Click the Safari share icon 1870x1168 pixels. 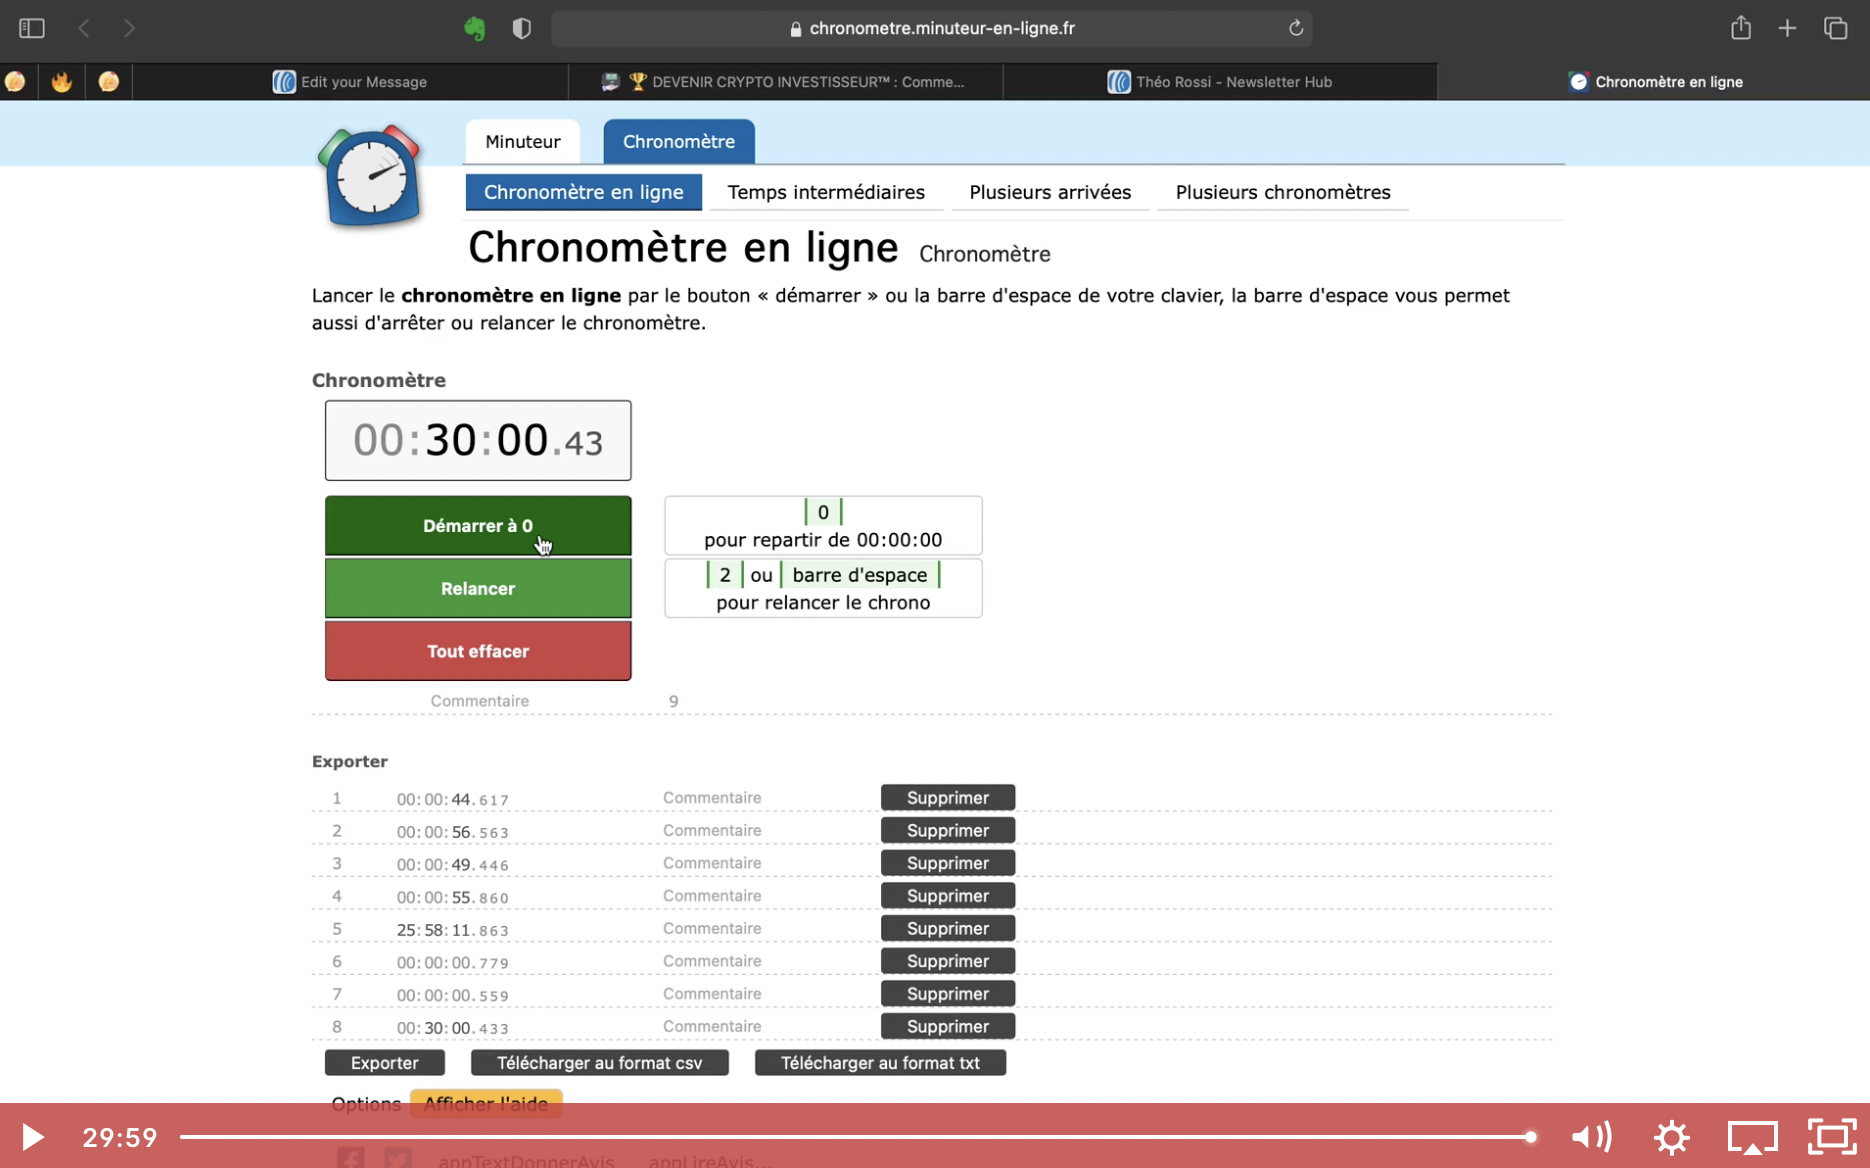click(1741, 28)
